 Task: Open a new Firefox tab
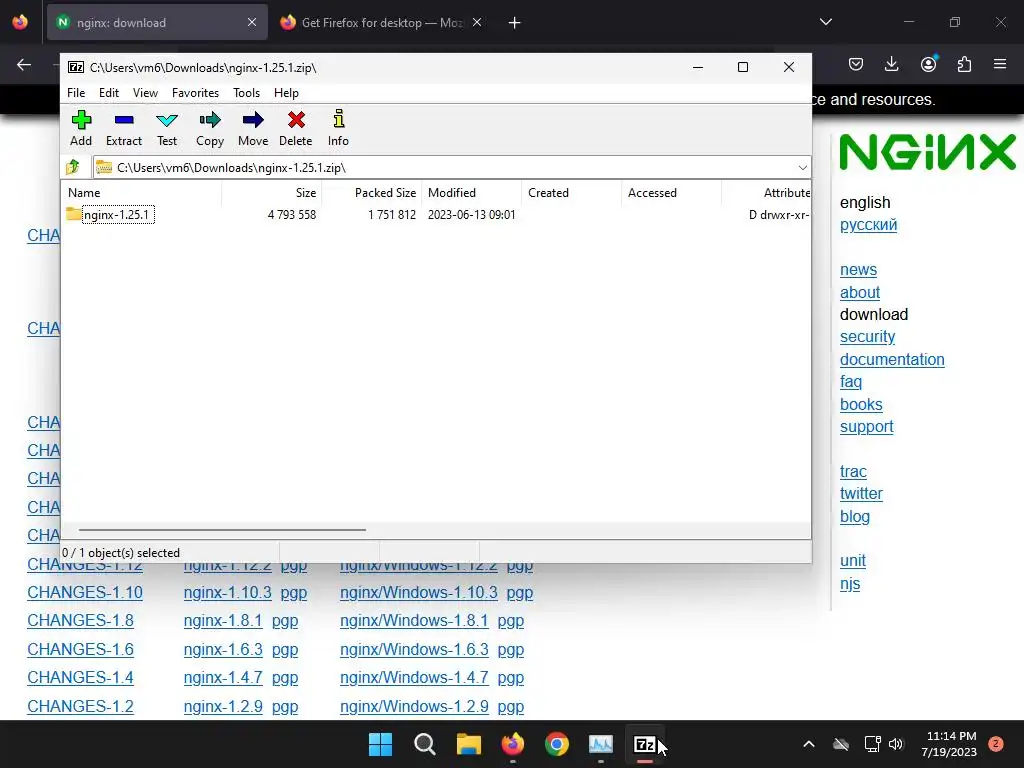pos(515,23)
